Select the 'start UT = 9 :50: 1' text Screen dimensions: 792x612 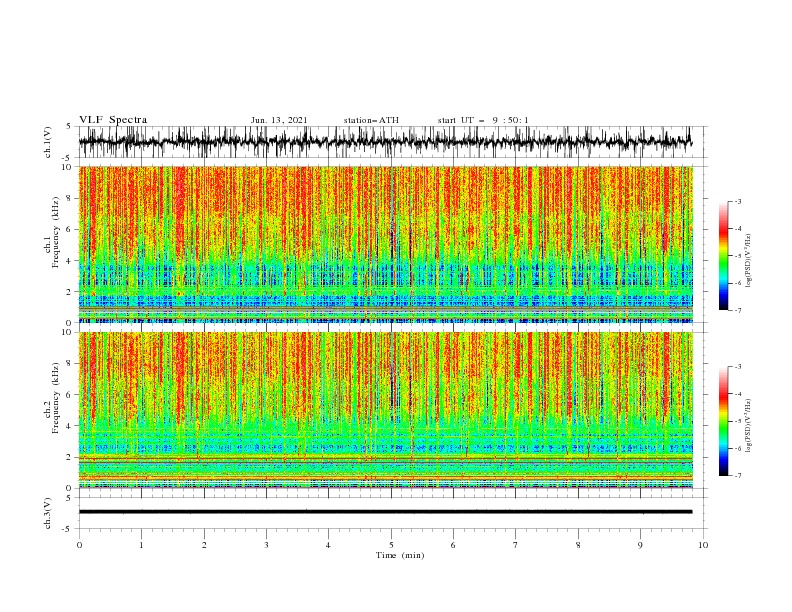coord(483,120)
